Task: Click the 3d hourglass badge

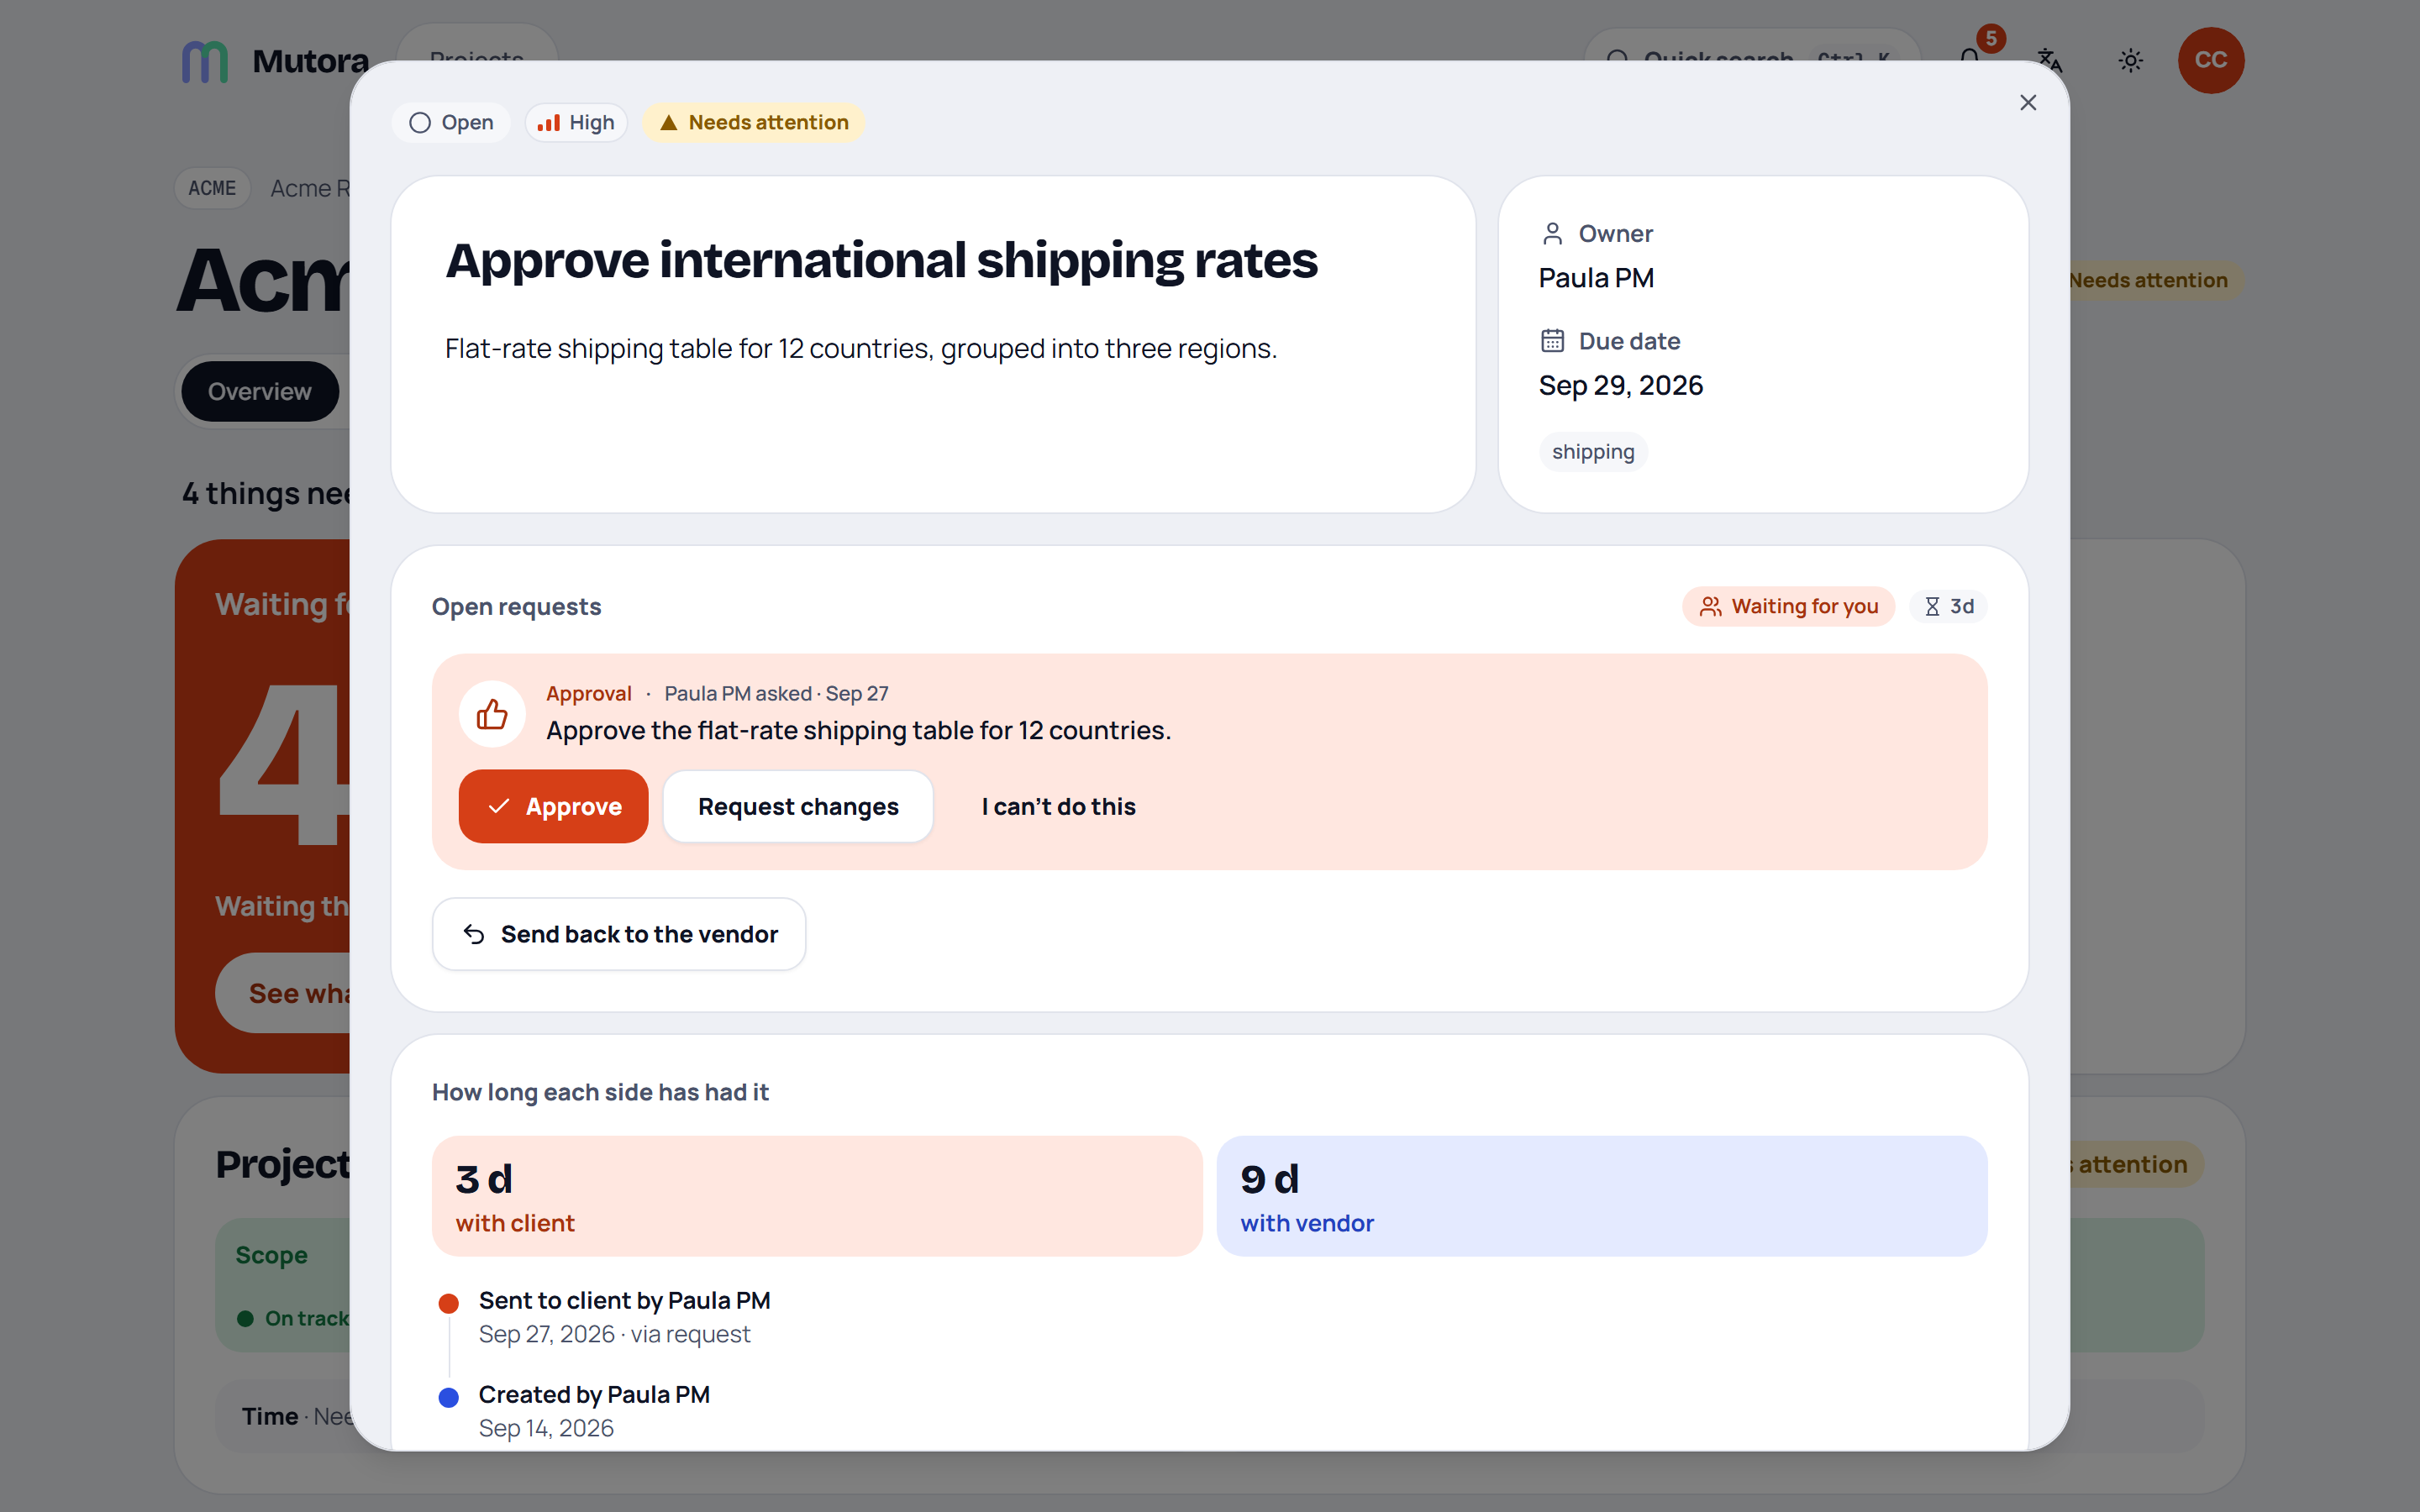Action: (1948, 606)
